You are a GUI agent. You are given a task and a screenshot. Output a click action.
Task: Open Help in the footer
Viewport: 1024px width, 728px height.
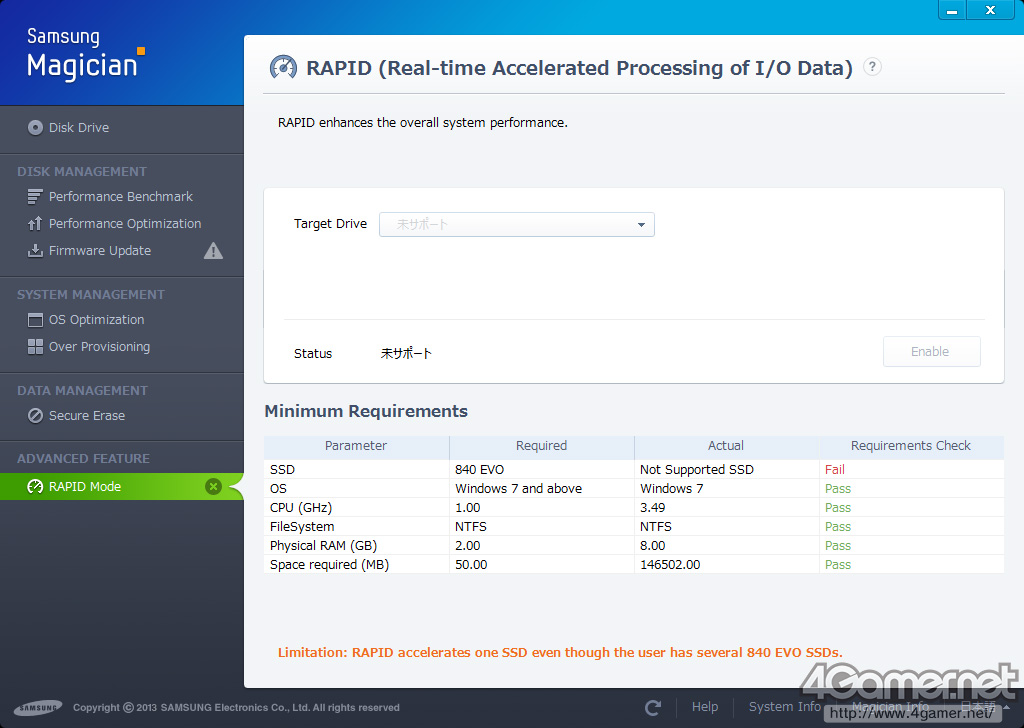(705, 706)
